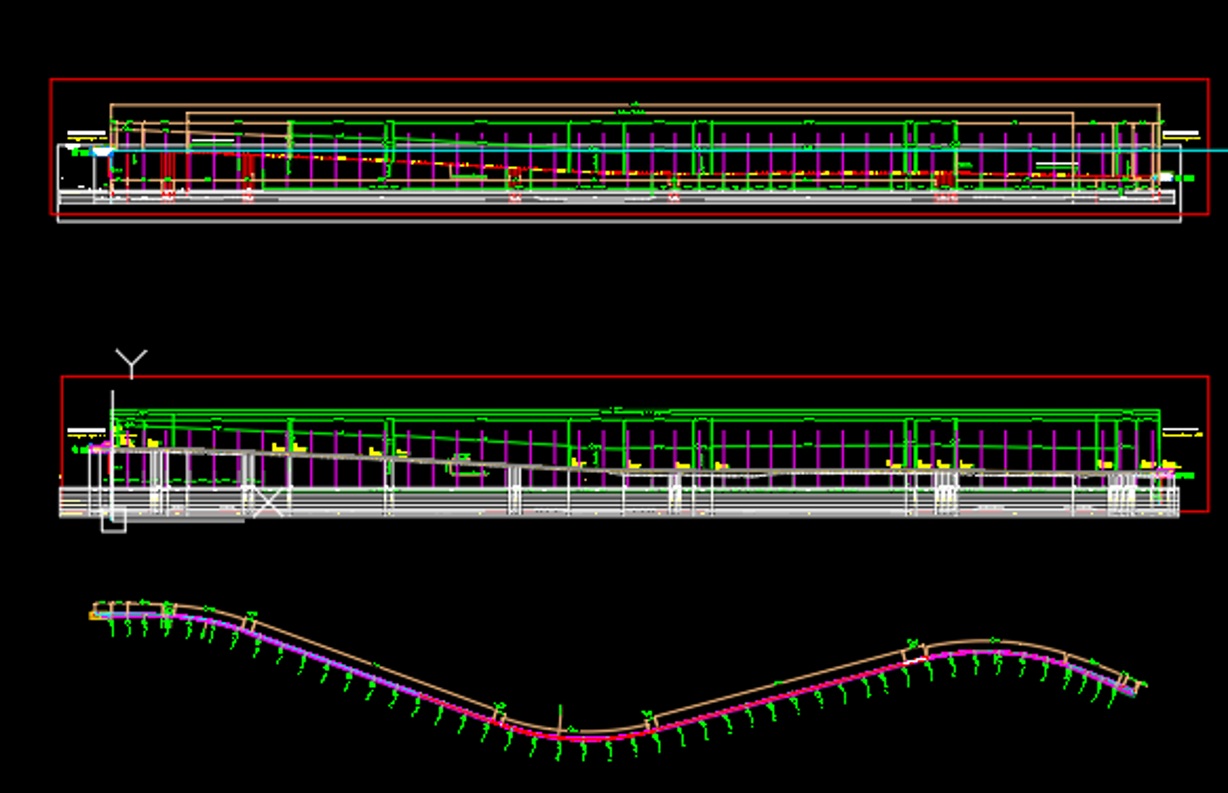1228x793 pixels.
Task: Pick the white X-crossed box in the middle drawing
Action: (267, 502)
